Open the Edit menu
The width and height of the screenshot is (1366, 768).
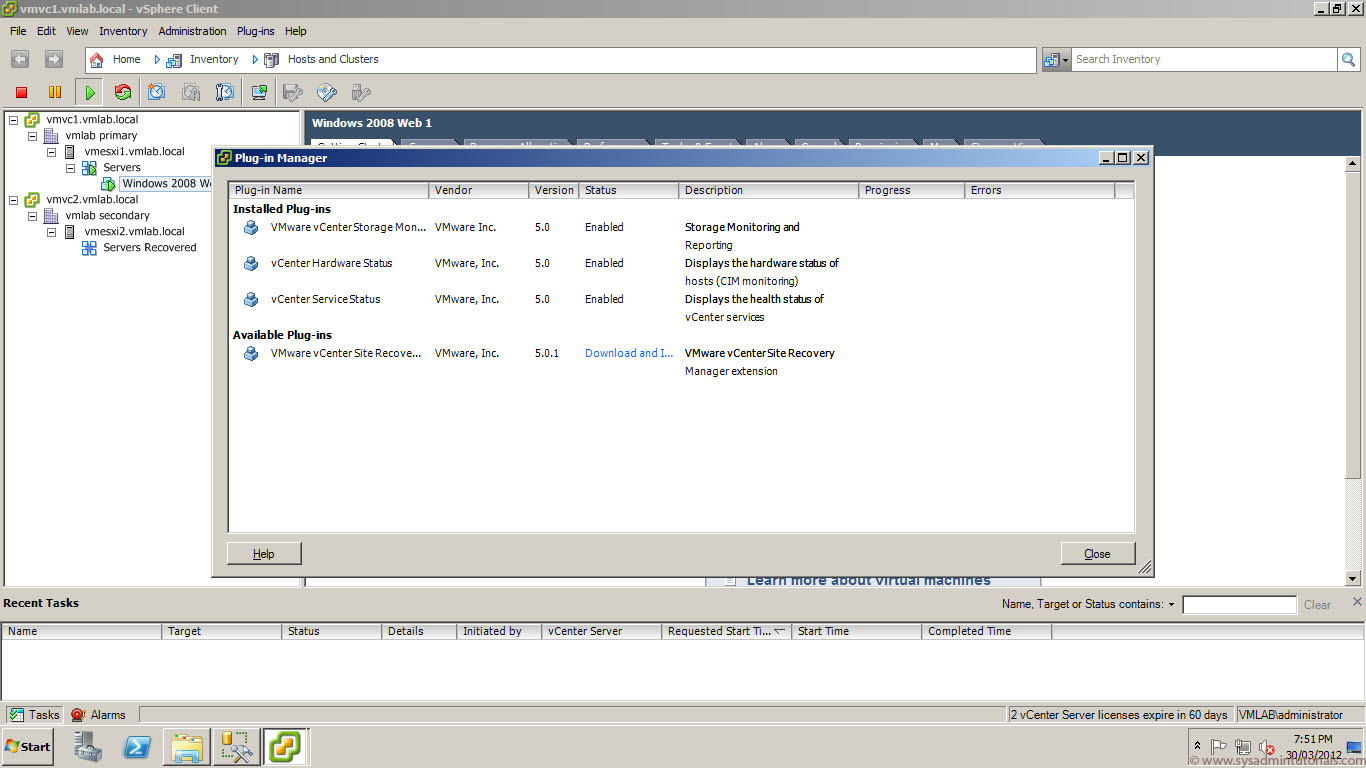pyautogui.click(x=46, y=31)
